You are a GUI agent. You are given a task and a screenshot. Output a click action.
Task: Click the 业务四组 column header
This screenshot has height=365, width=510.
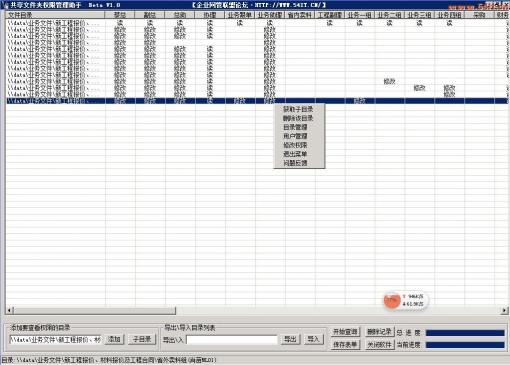pos(449,15)
